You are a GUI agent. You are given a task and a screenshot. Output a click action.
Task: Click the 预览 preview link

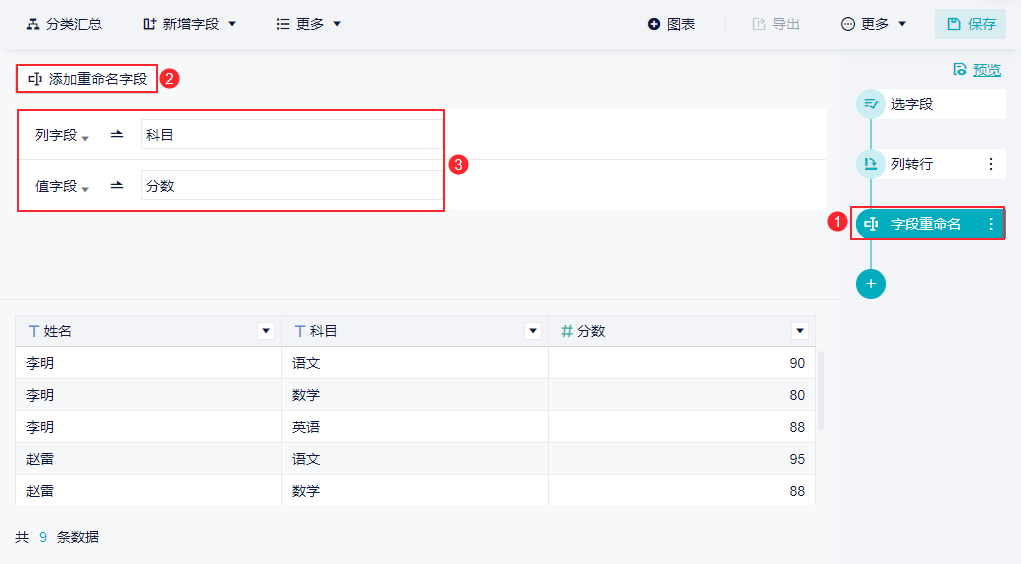click(x=977, y=69)
